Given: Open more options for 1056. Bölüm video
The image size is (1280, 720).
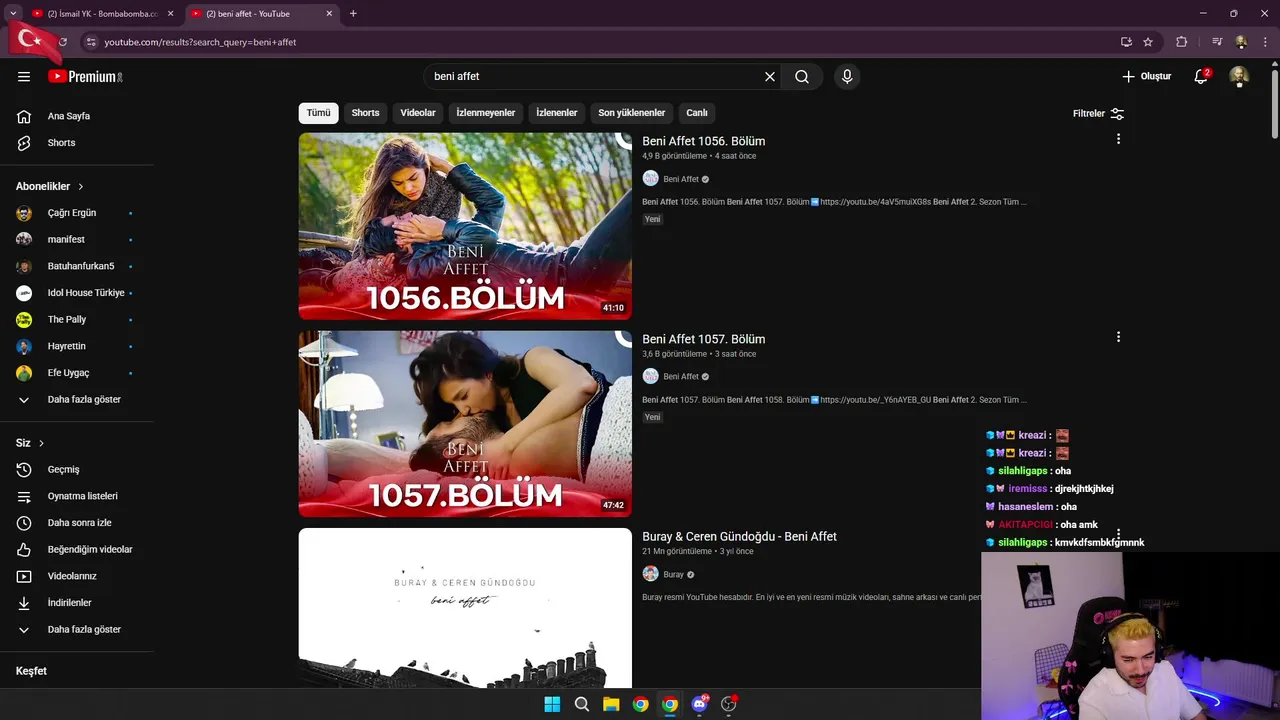Looking at the screenshot, I should 1118,139.
